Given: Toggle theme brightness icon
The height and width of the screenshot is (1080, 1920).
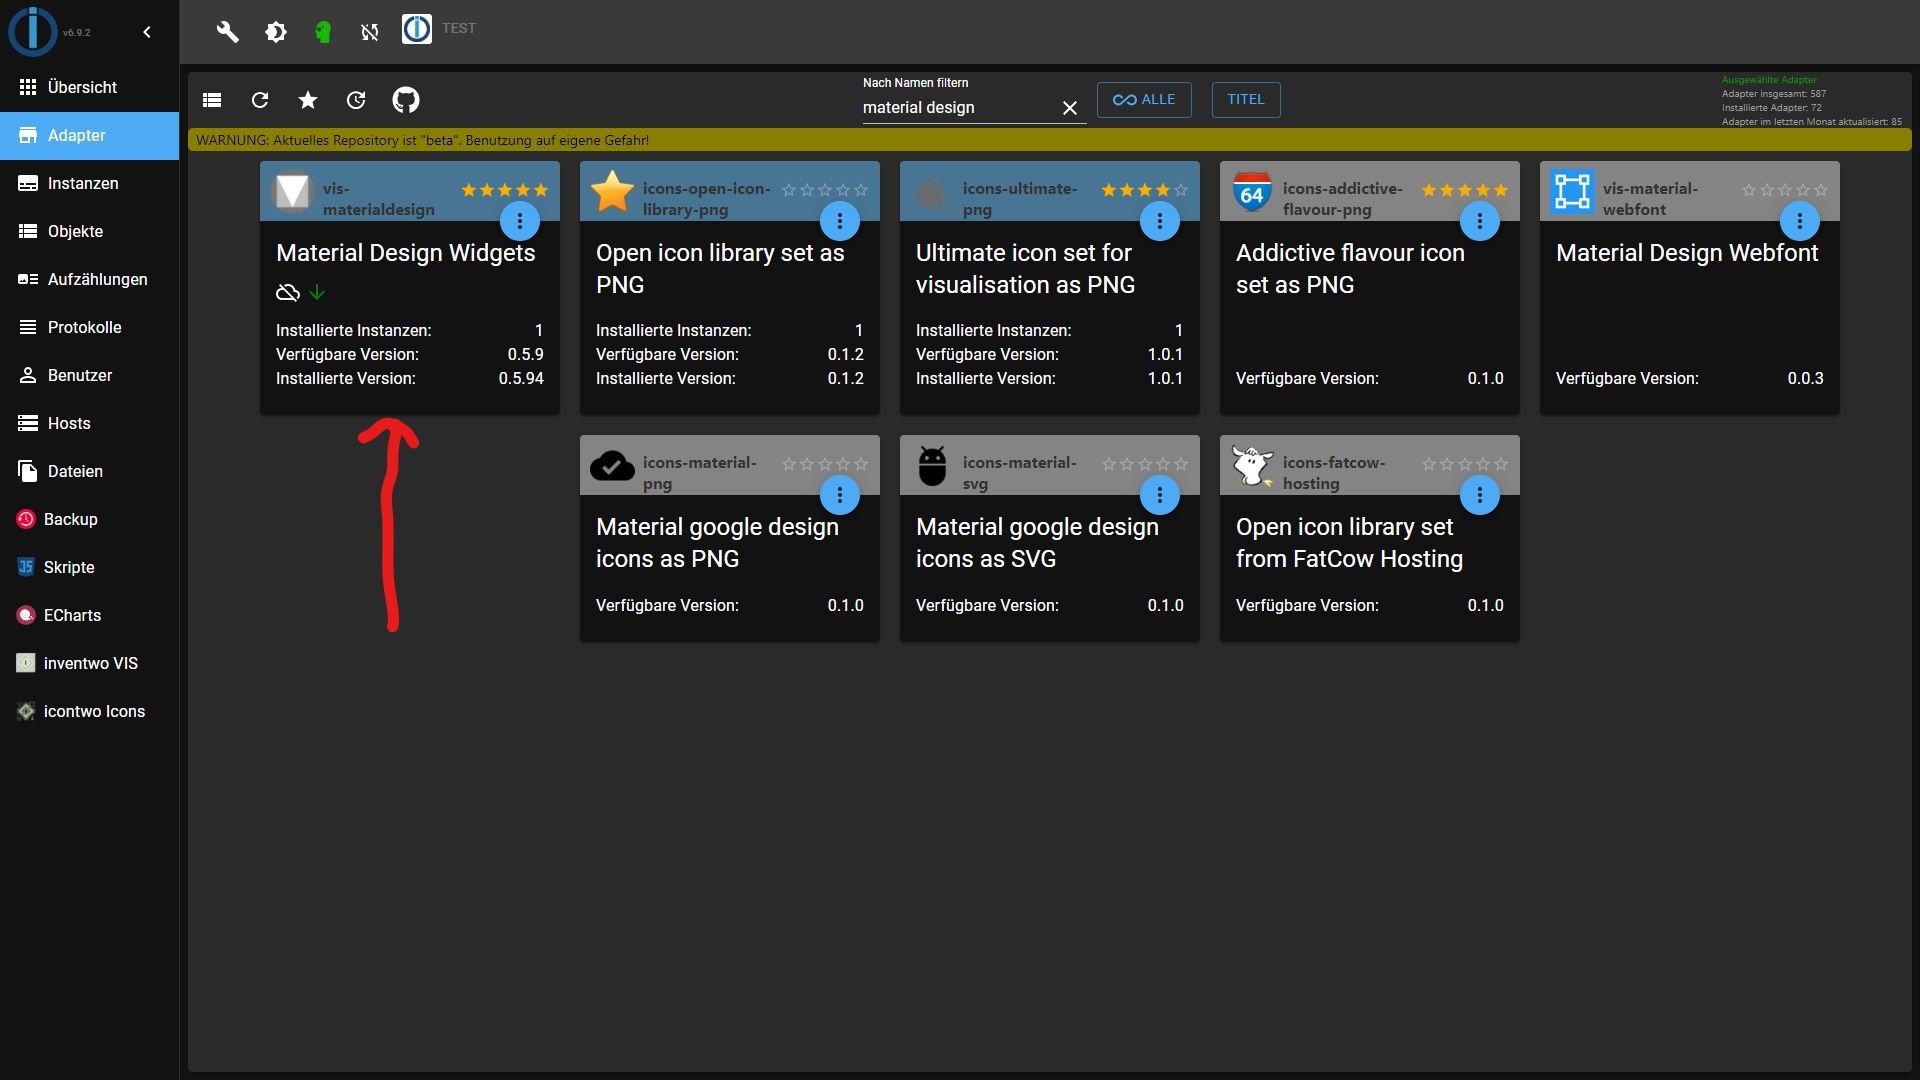Looking at the screenshot, I should (276, 32).
